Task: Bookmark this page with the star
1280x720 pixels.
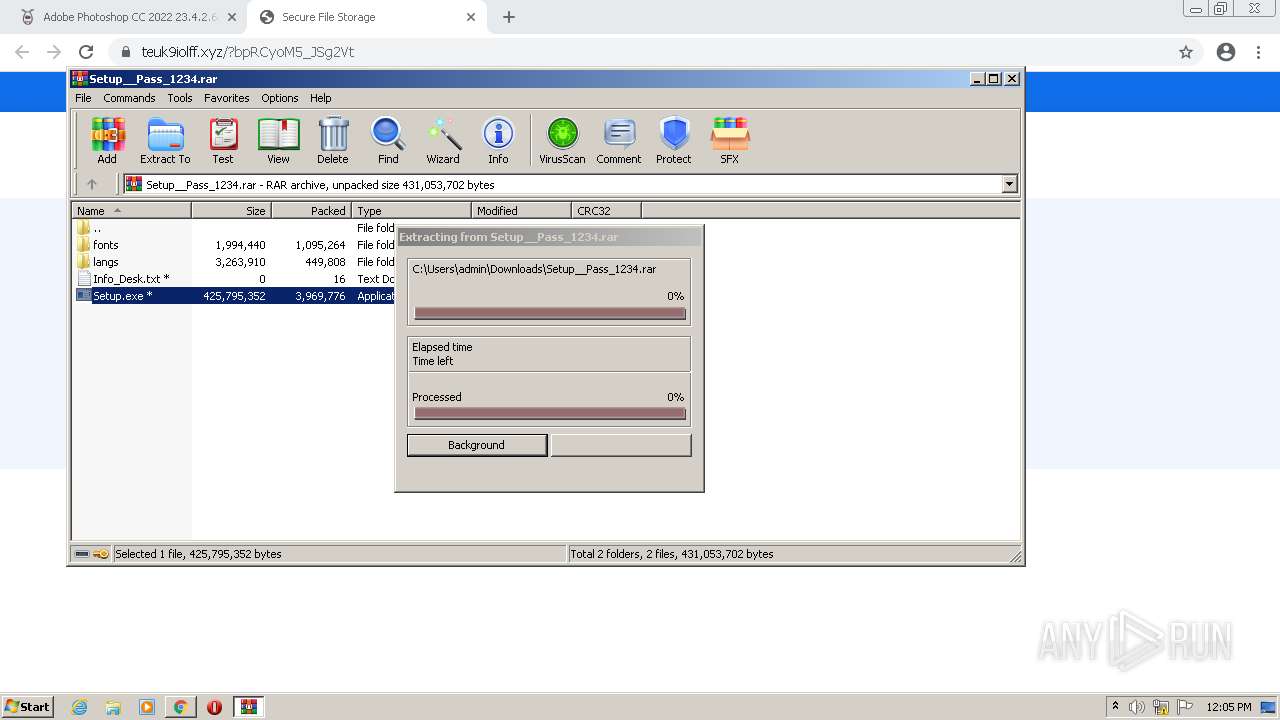Action: [1186, 52]
